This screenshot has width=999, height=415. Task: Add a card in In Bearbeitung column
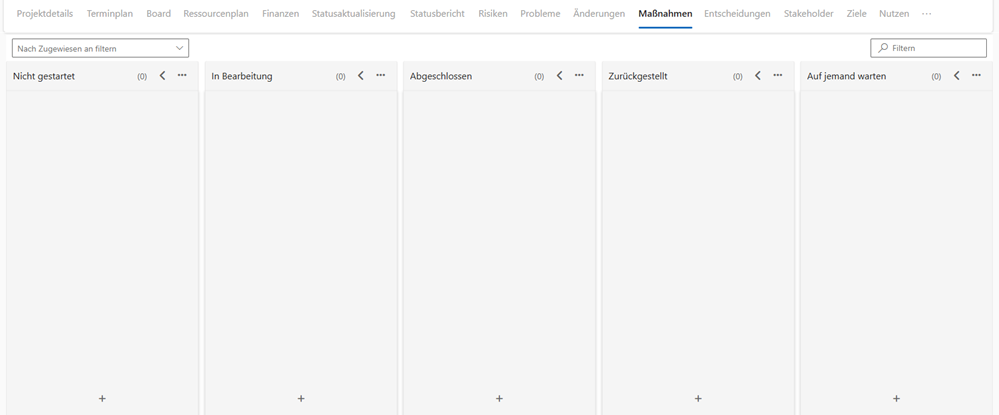[301, 398]
